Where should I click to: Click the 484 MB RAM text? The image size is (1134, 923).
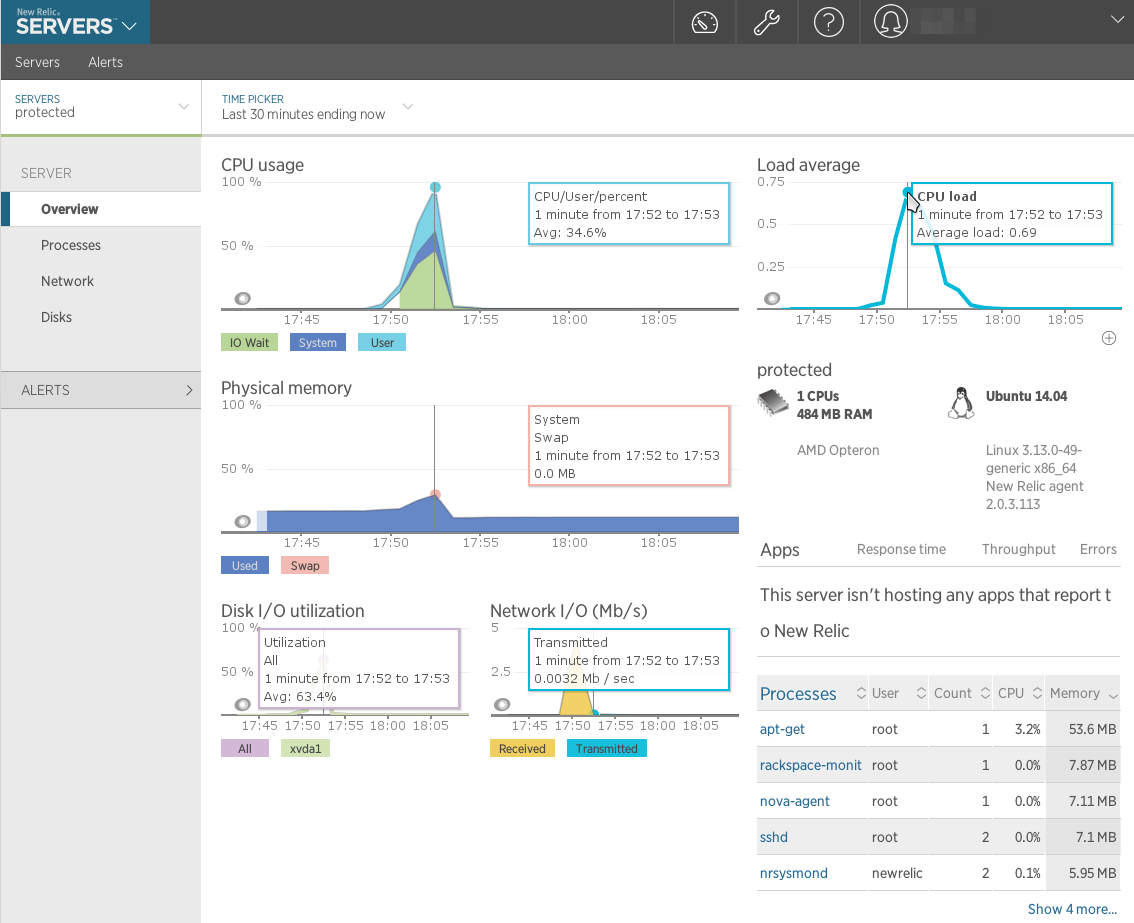click(834, 414)
